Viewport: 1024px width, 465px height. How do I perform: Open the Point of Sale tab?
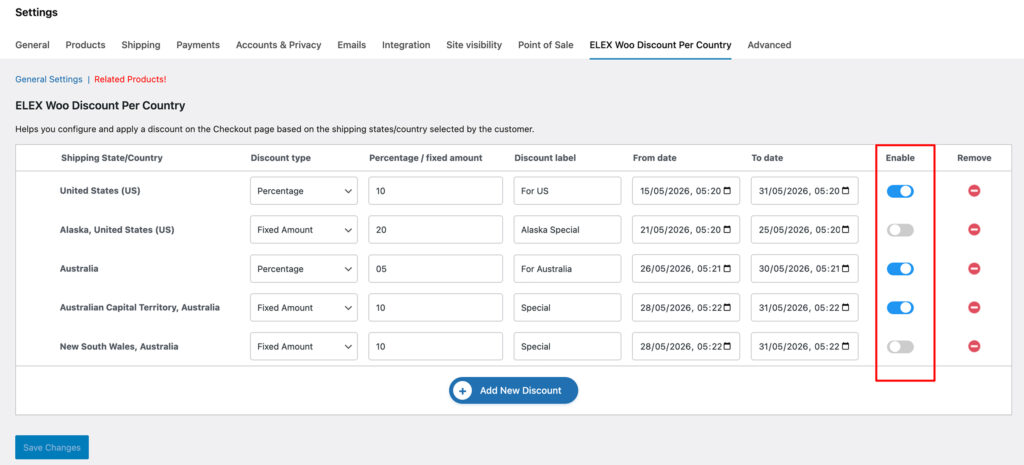(x=545, y=45)
